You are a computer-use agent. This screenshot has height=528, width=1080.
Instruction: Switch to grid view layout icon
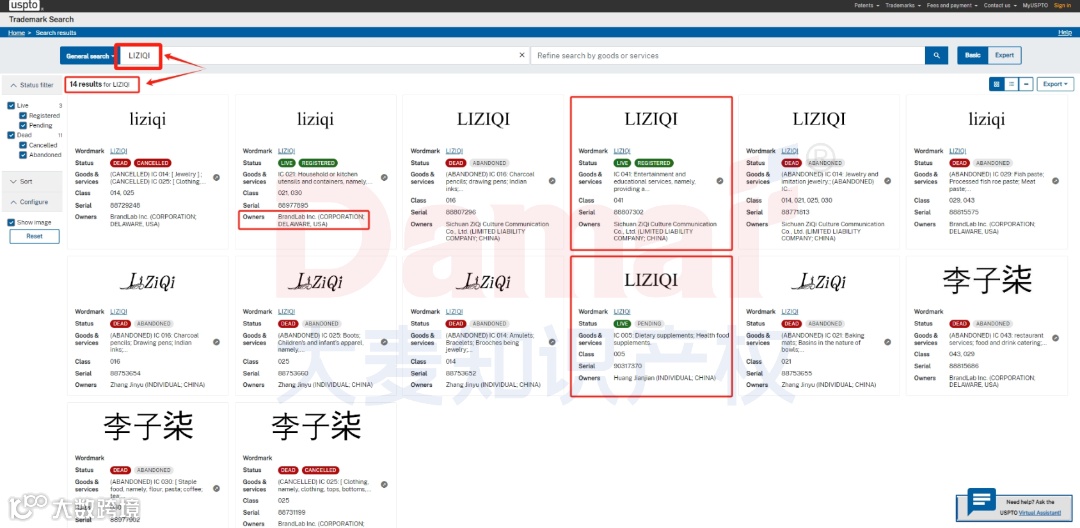pos(996,84)
